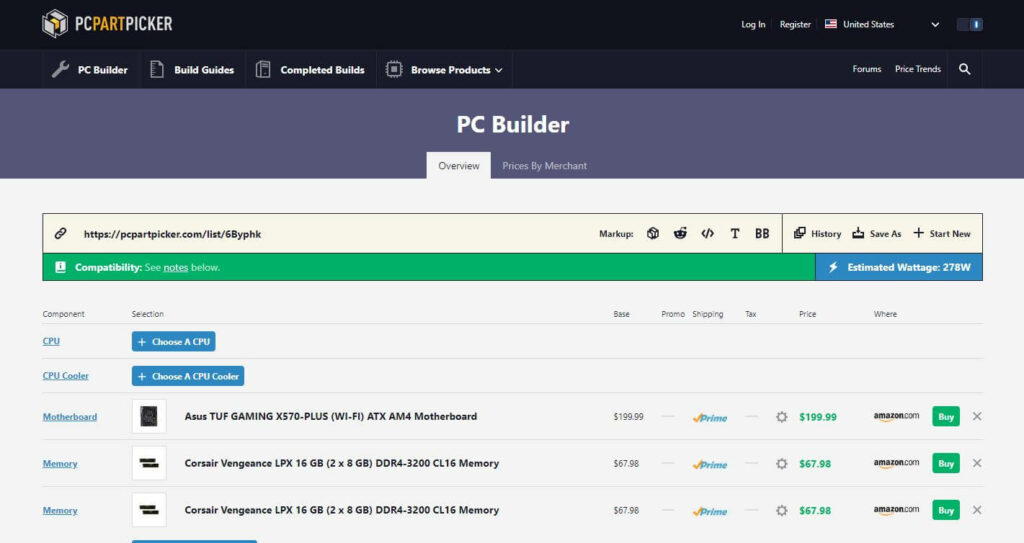Choose the HTML code markup icon
Viewport: 1024px width, 543px height.
click(707, 233)
